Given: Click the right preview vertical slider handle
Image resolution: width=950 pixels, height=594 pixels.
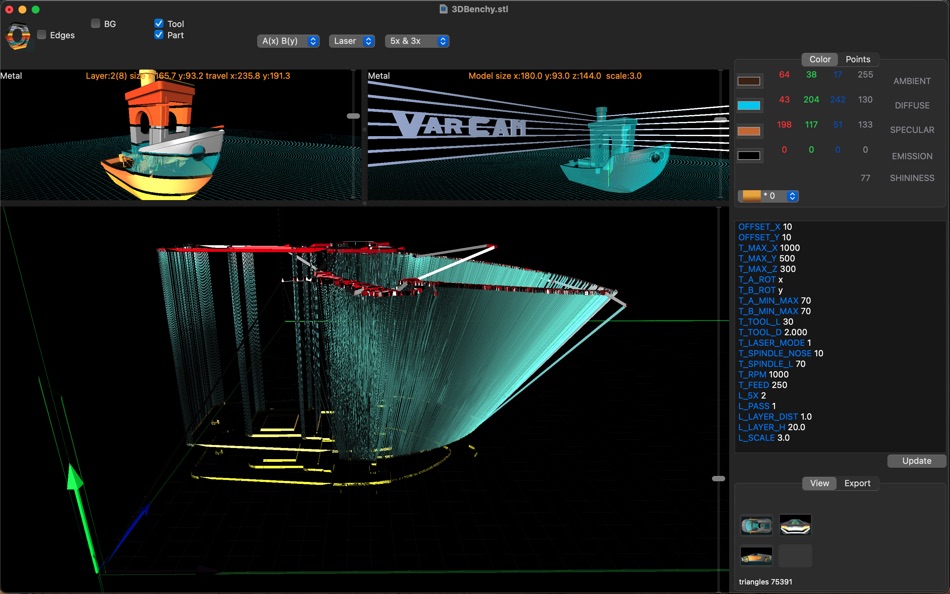Looking at the screenshot, I should [x=720, y=119].
